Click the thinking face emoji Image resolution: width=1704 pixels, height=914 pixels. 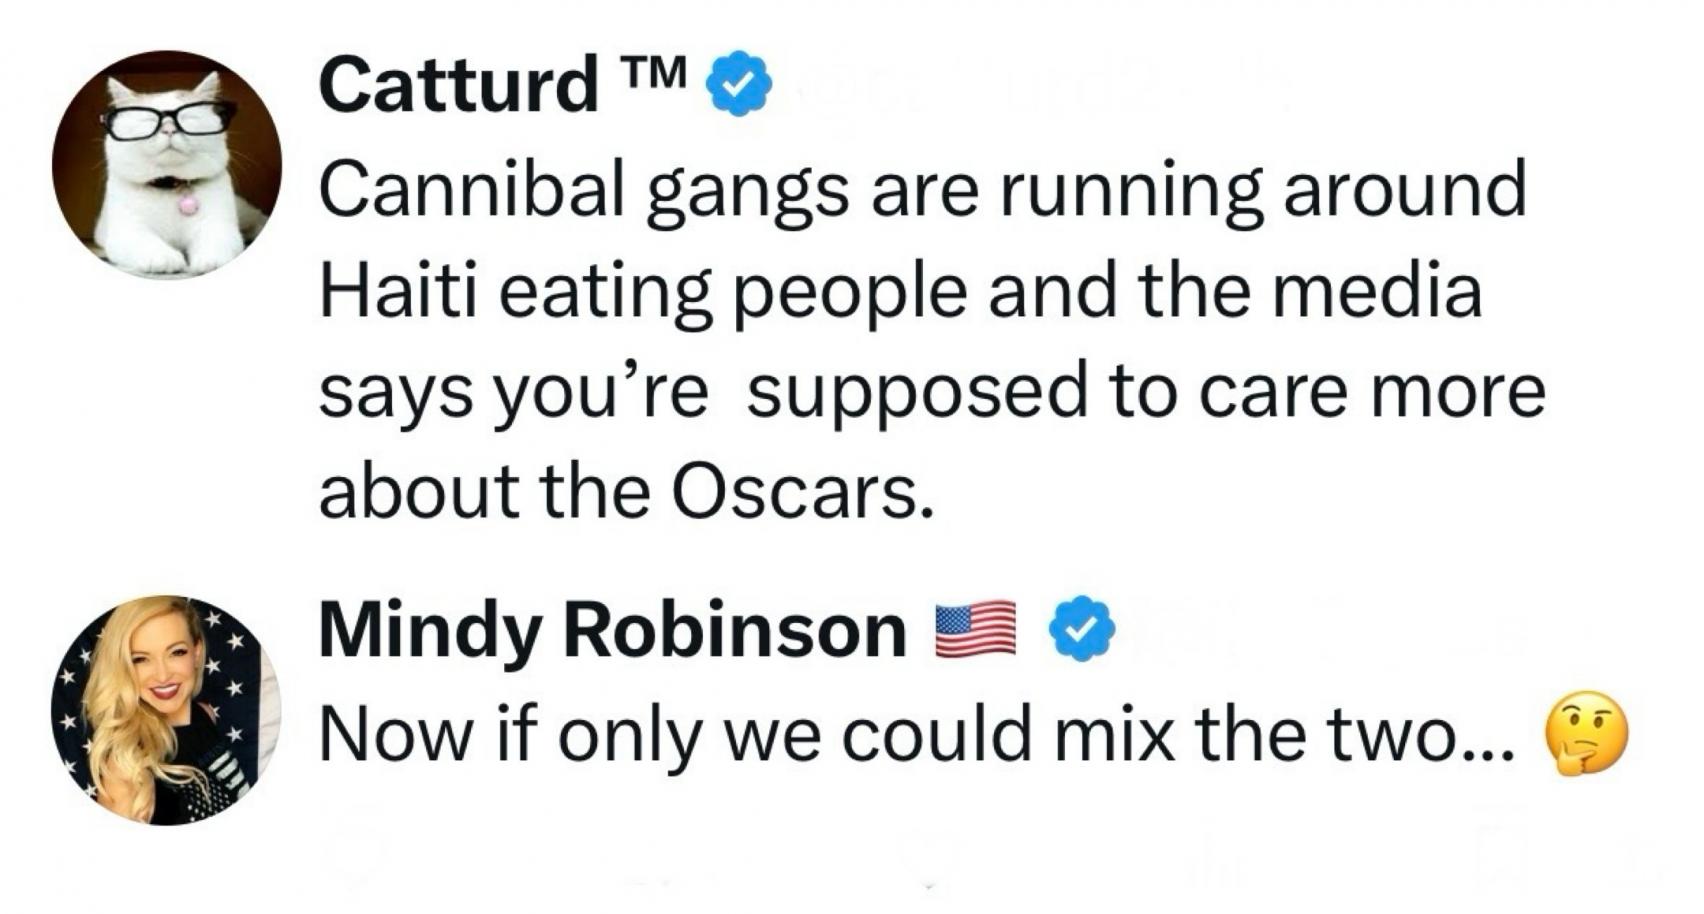[1587, 737]
